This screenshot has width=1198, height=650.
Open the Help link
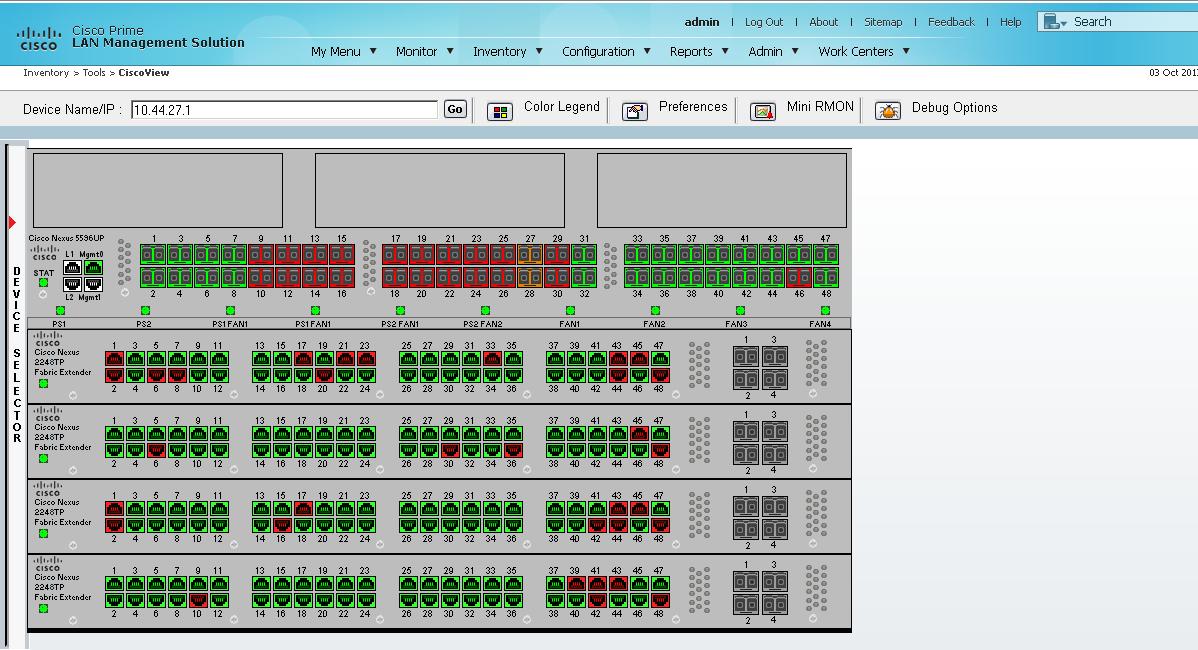(x=1011, y=22)
